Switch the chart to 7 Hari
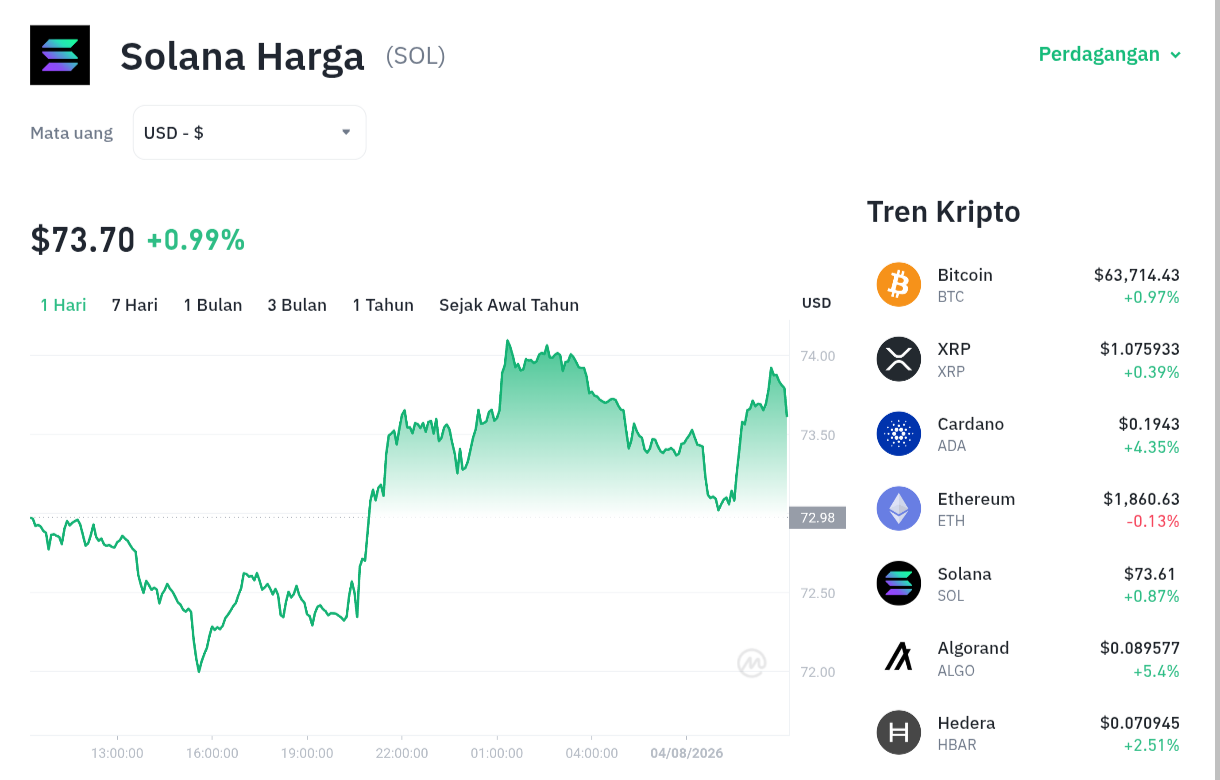The width and height of the screenshot is (1220, 780). point(135,305)
